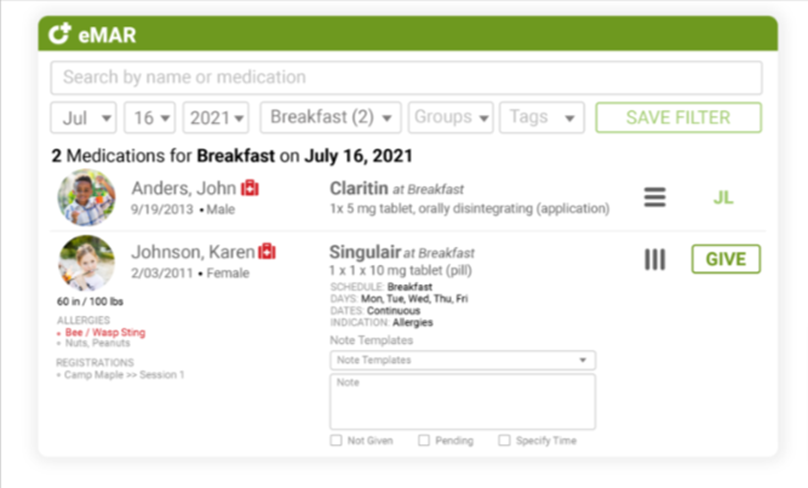Enable the Specify Time checkbox
Image resolution: width=808 pixels, height=488 pixels.
[504, 440]
